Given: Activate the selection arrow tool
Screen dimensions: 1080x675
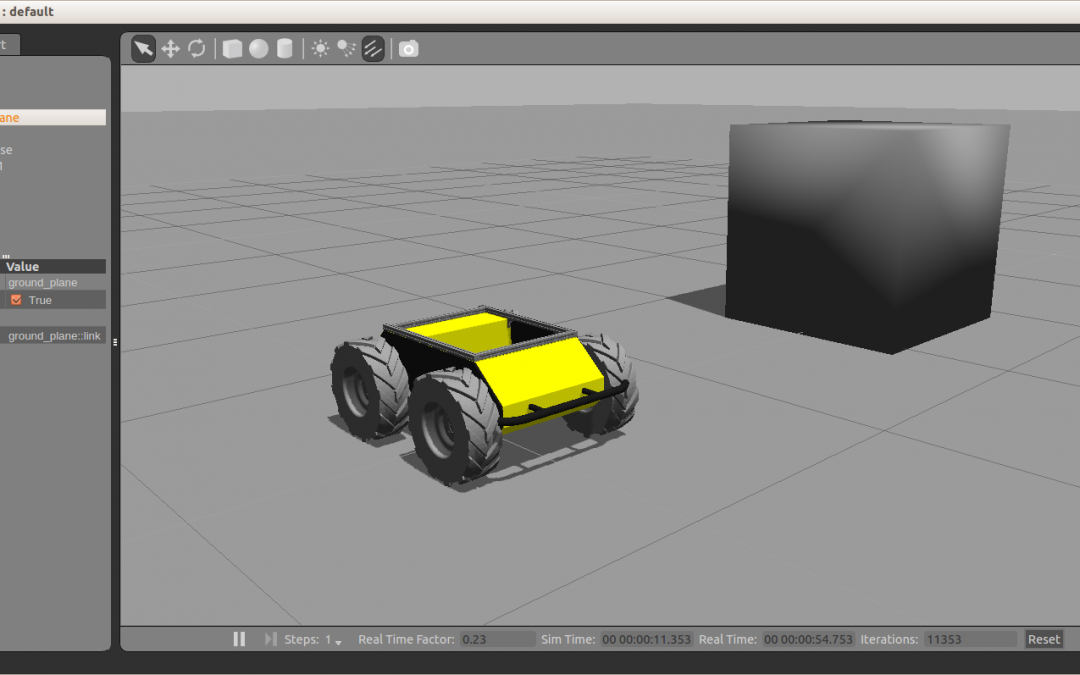Looking at the screenshot, I should 144,49.
